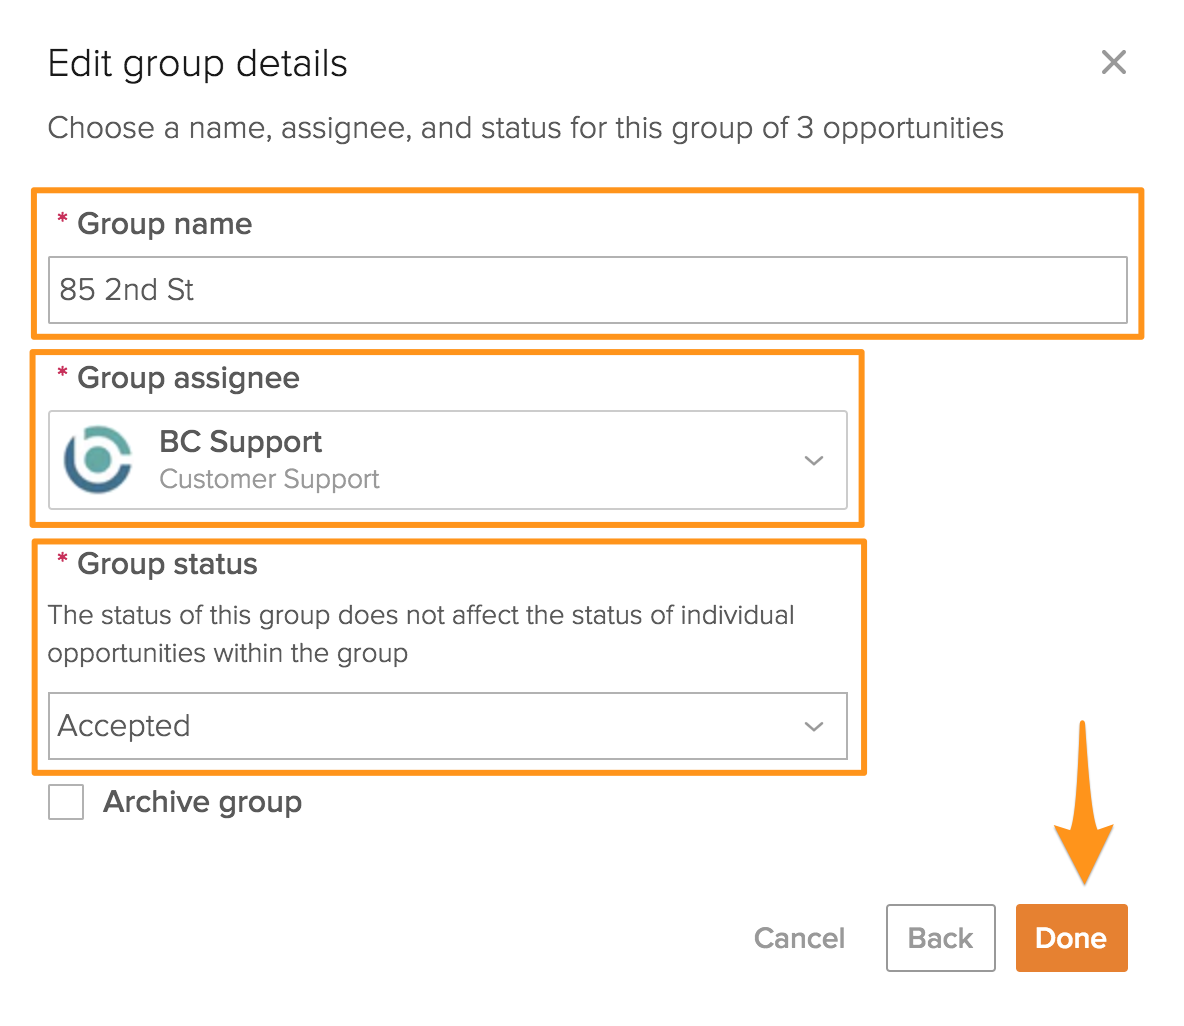Enable the Archive group checkbox
1184x1026 pixels.
click(x=66, y=802)
